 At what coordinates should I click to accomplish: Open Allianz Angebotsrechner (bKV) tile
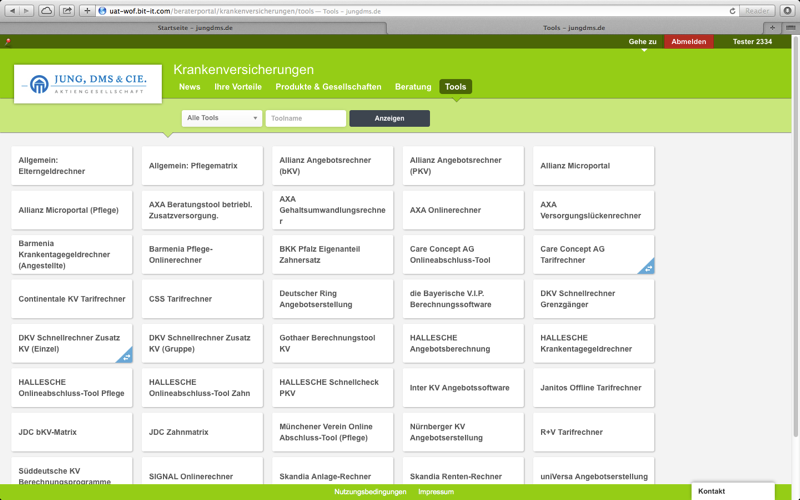[x=333, y=166]
